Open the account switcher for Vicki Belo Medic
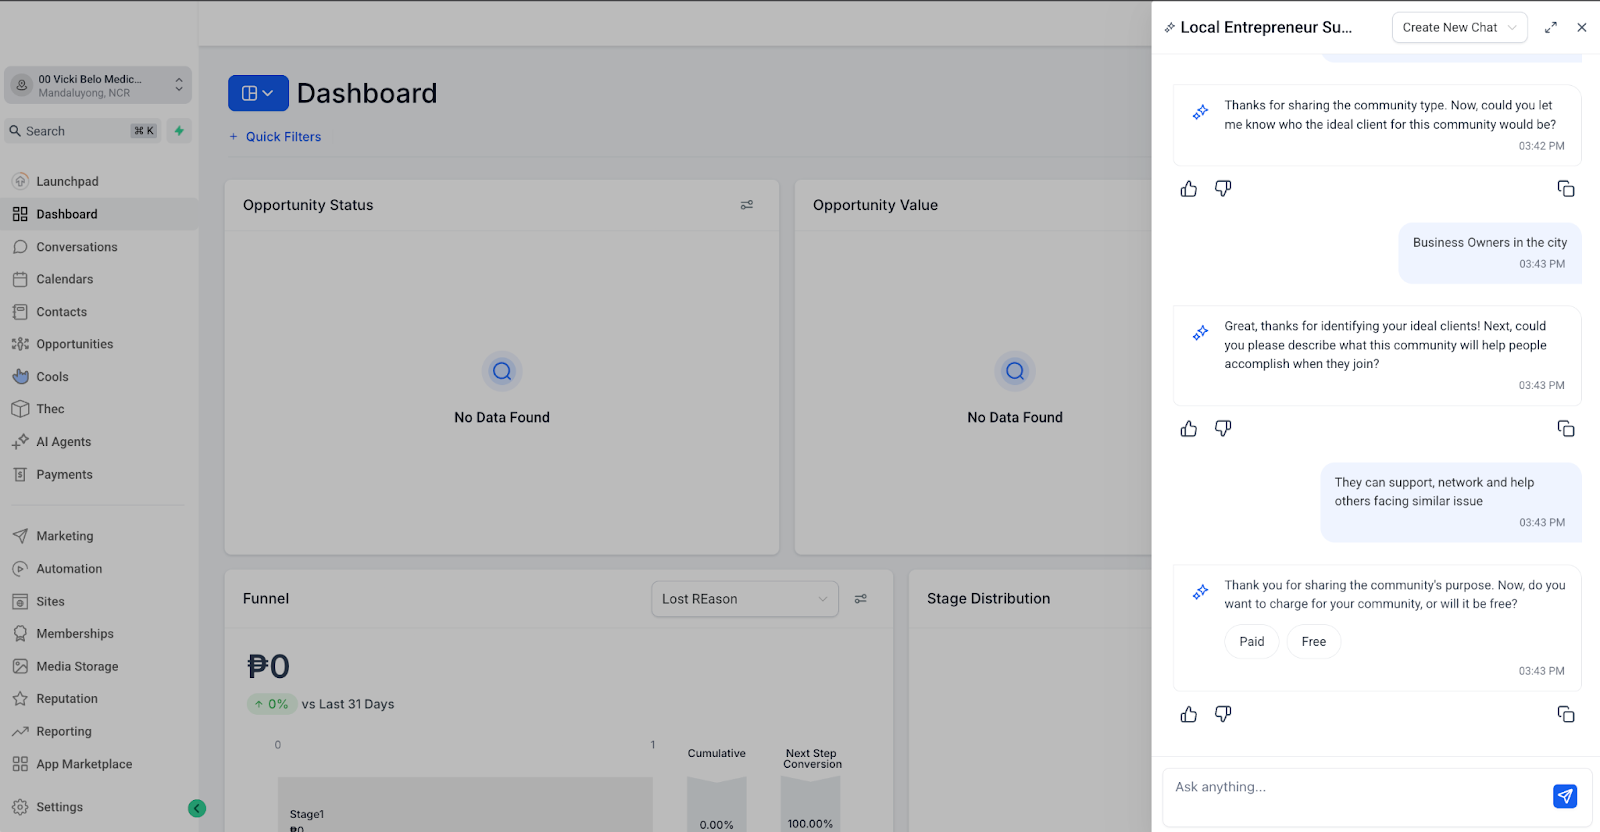This screenshot has width=1600, height=832. click(98, 86)
